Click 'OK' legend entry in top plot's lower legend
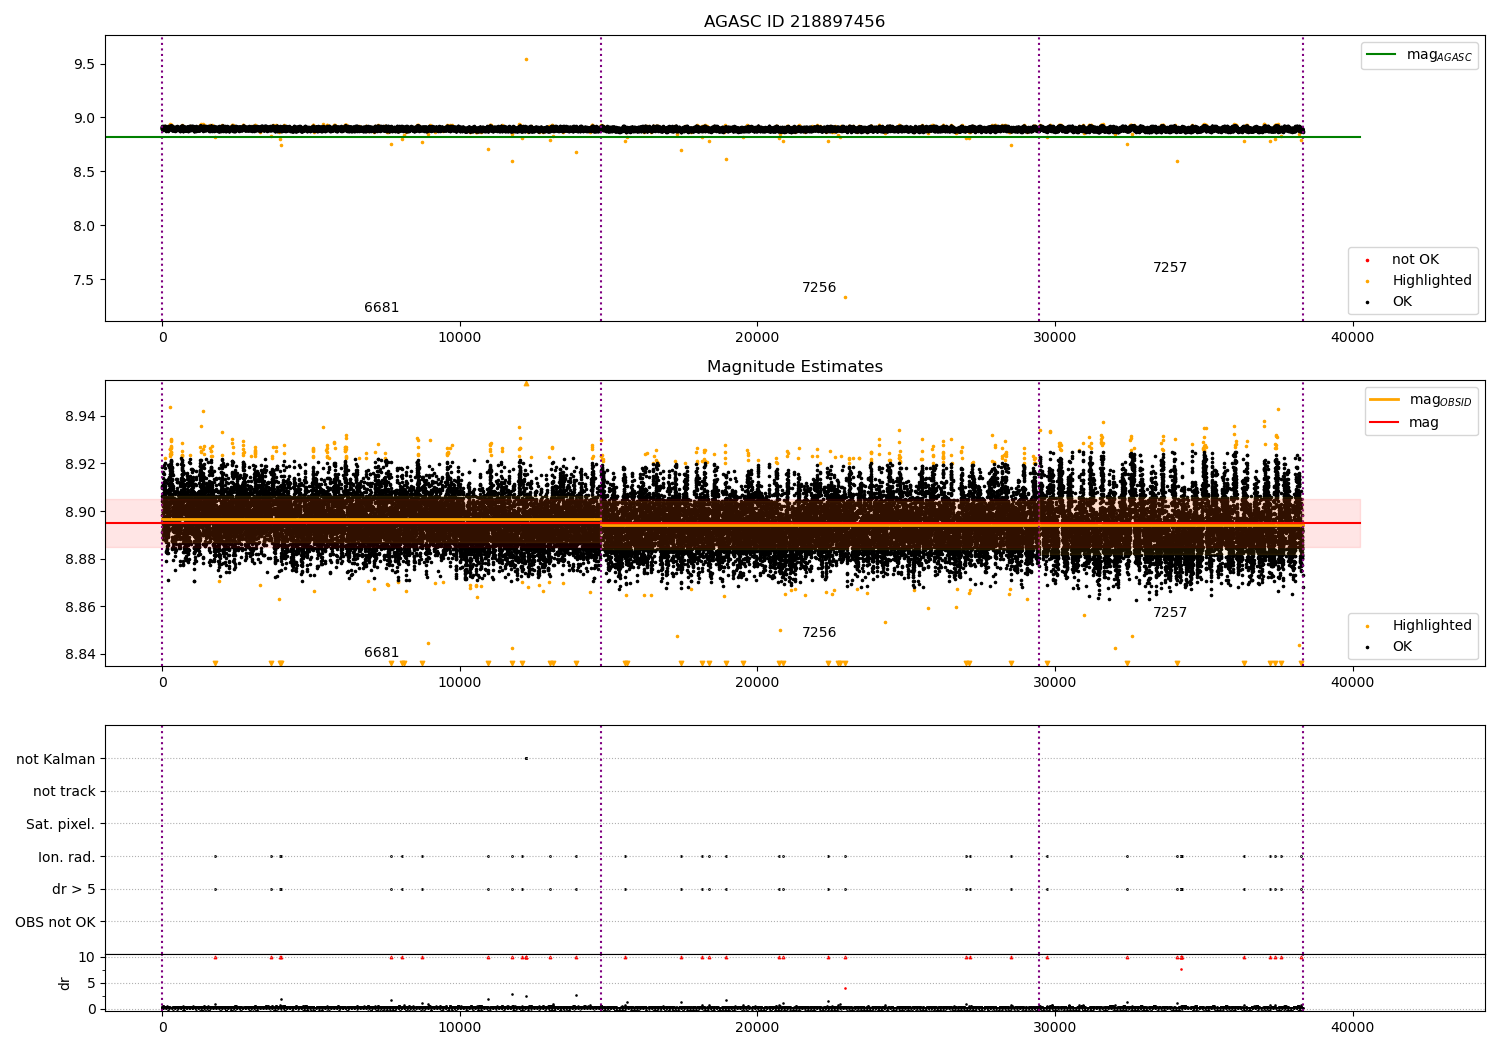 [x=1390, y=302]
